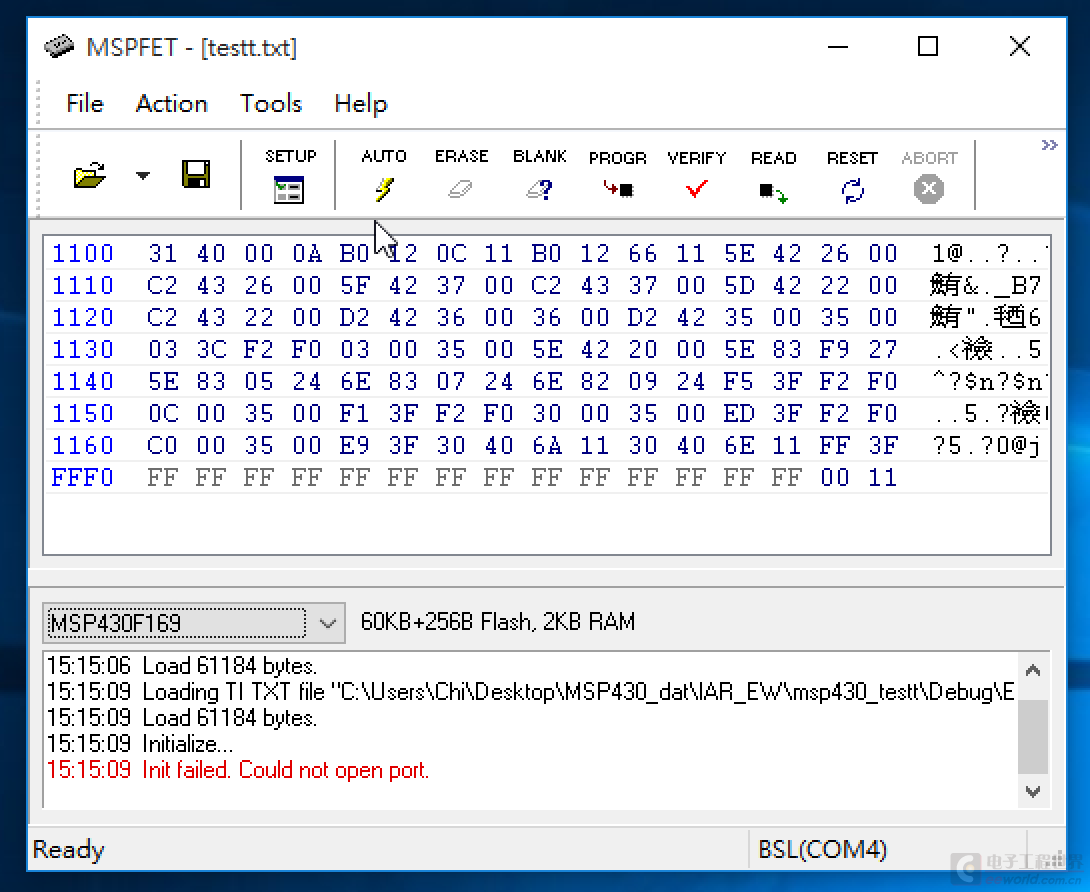Select address 1120 in the hex view
Screen dimensions: 1090x892
pyautogui.click(x=83, y=317)
